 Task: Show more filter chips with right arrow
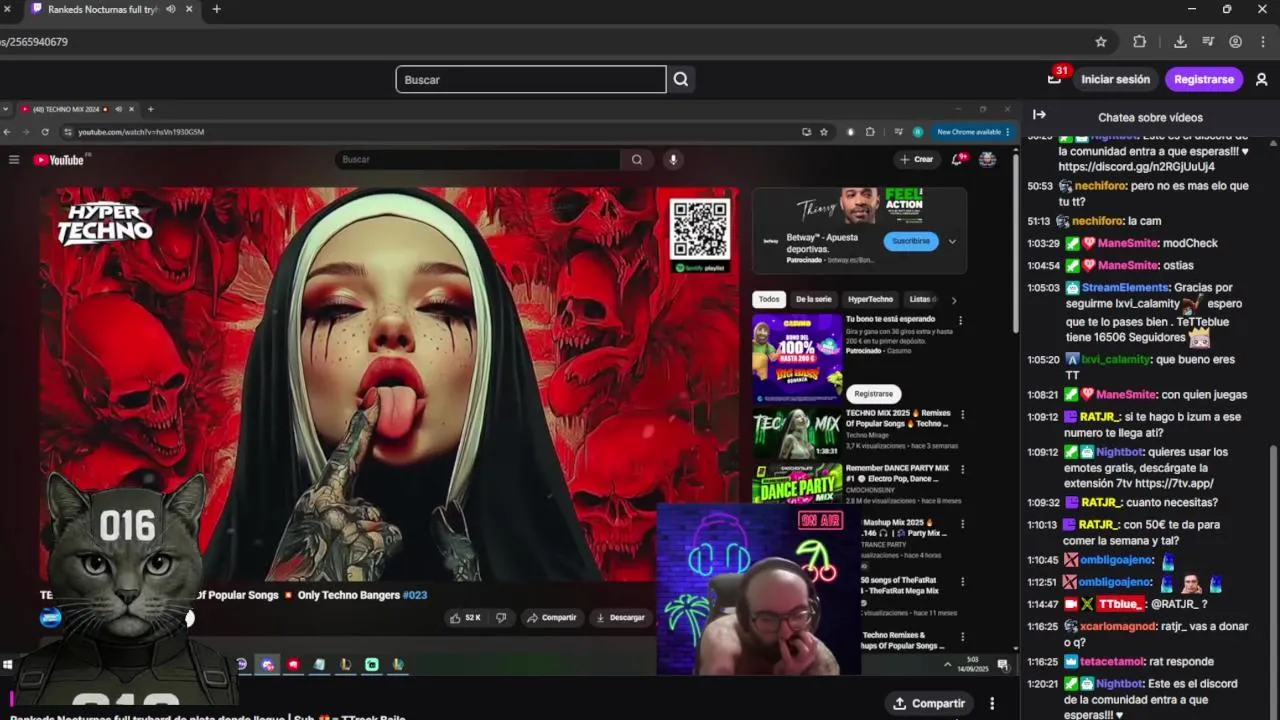tap(954, 300)
